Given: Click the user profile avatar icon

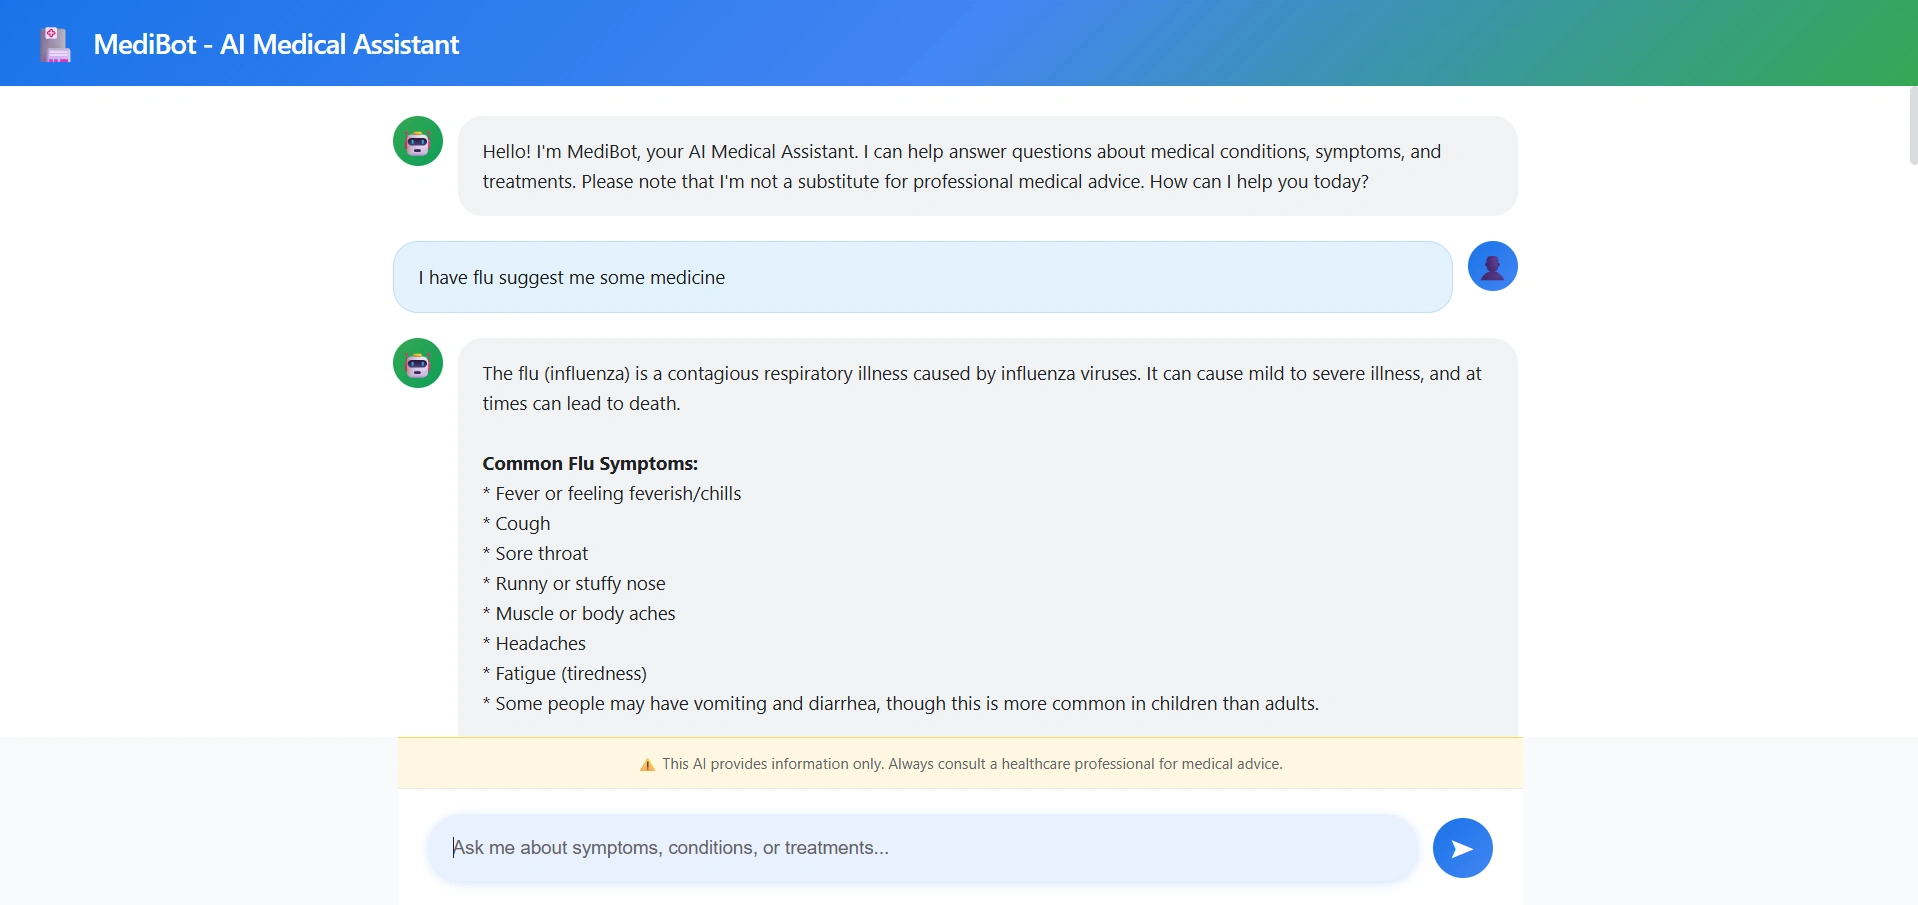Looking at the screenshot, I should click(1492, 266).
